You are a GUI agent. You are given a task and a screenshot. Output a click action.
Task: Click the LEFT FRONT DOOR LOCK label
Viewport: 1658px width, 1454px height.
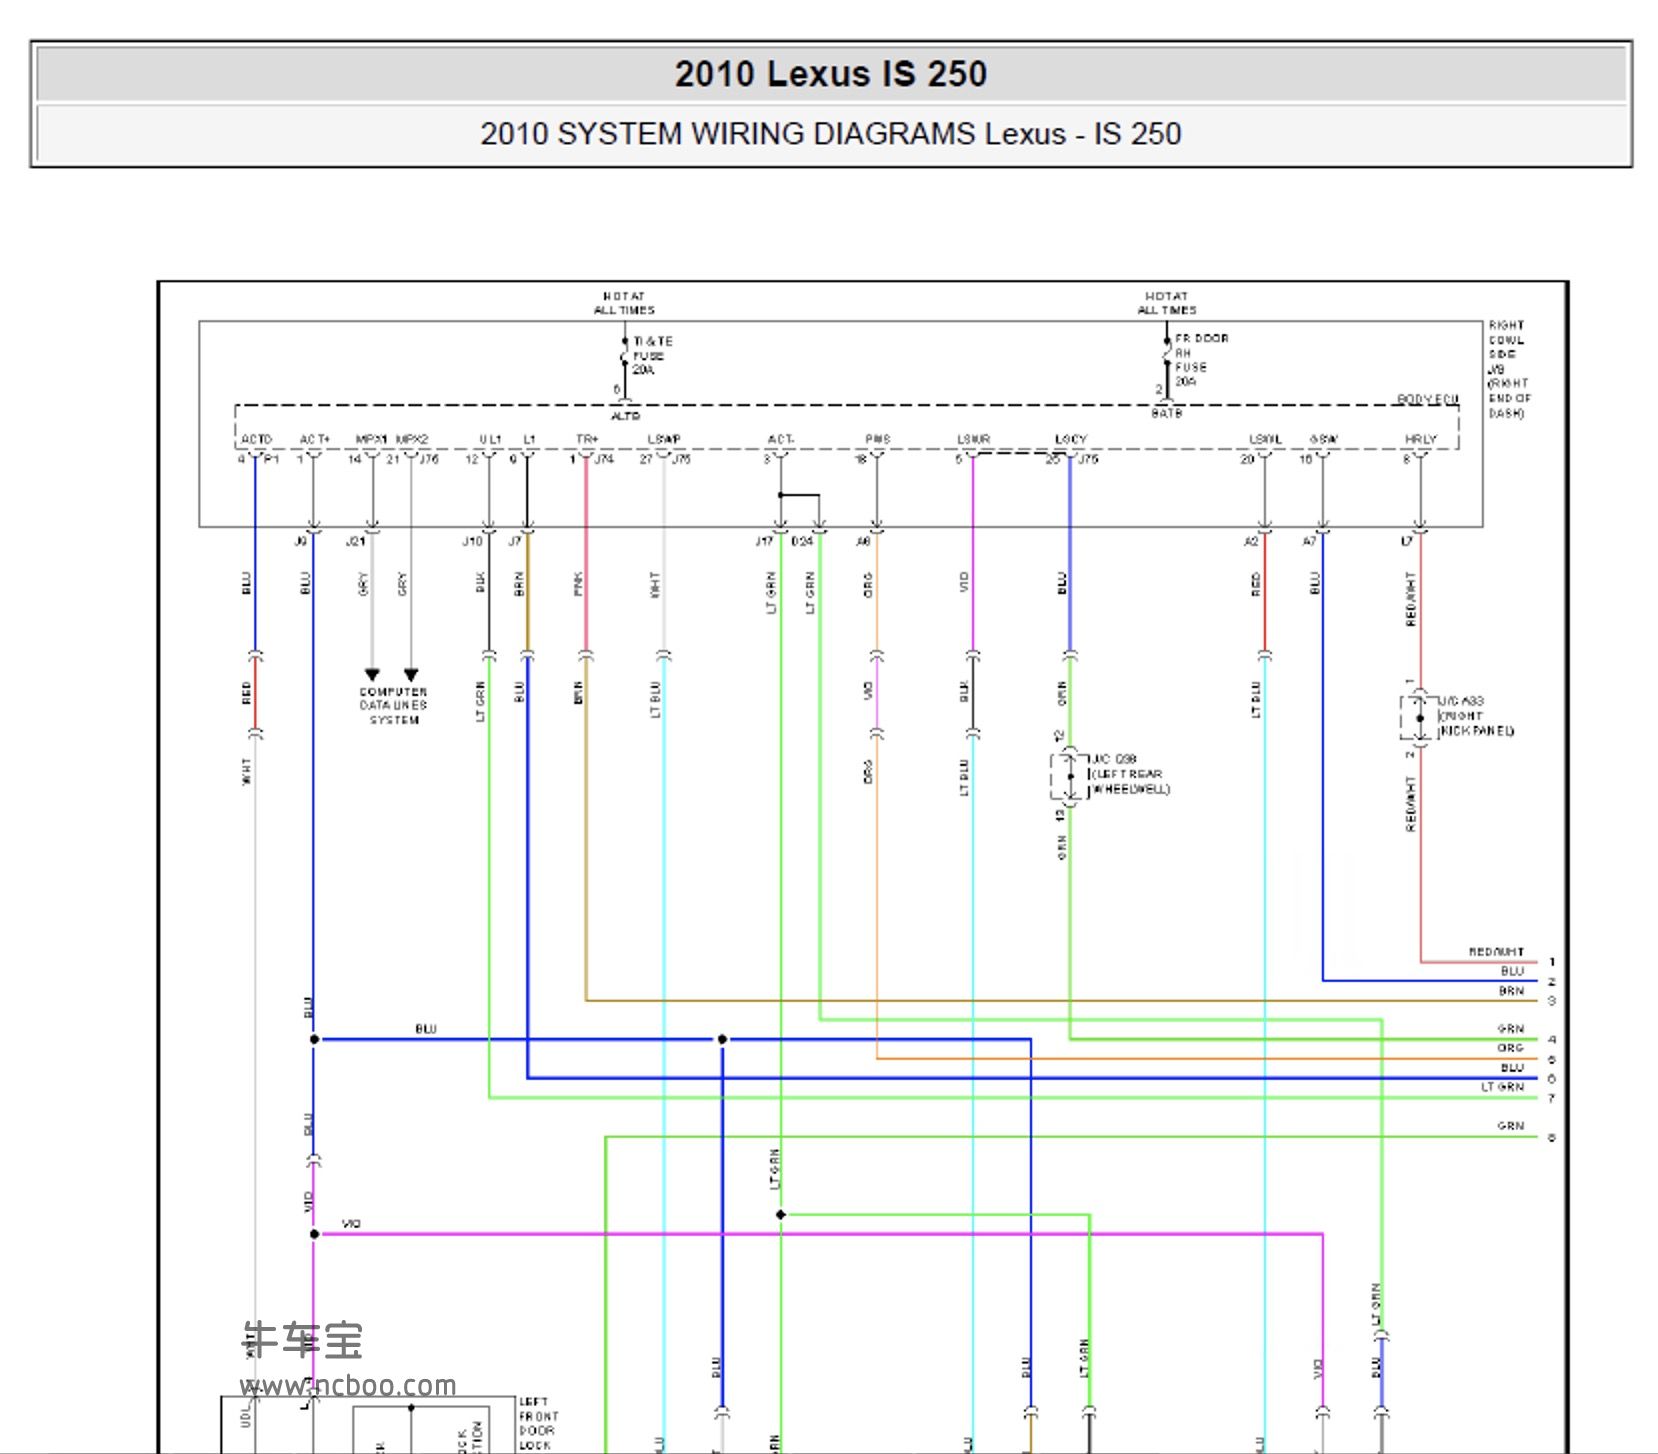point(539,1424)
